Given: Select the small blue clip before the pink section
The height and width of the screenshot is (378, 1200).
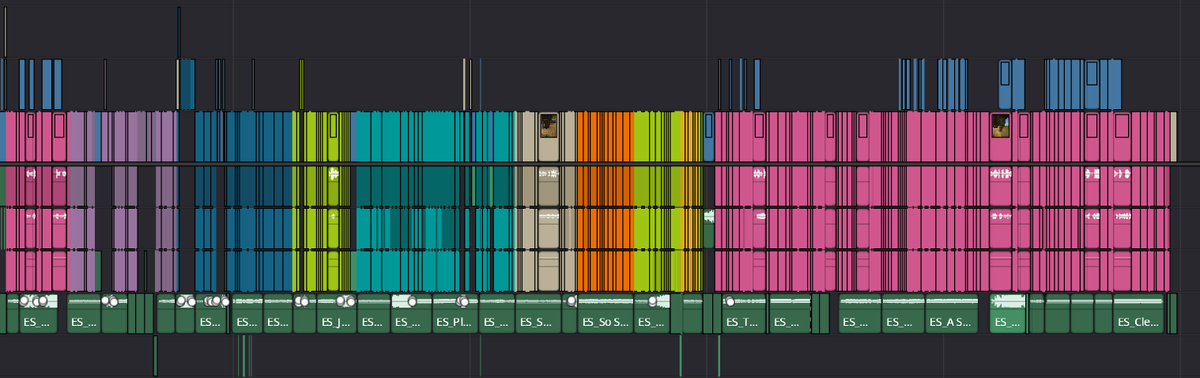Looking at the screenshot, I should (709, 137).
